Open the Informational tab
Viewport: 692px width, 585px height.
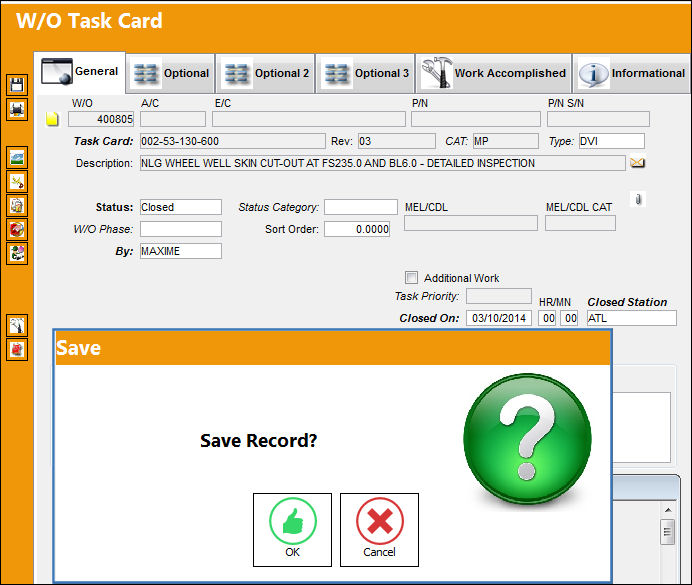pos(632,73)
